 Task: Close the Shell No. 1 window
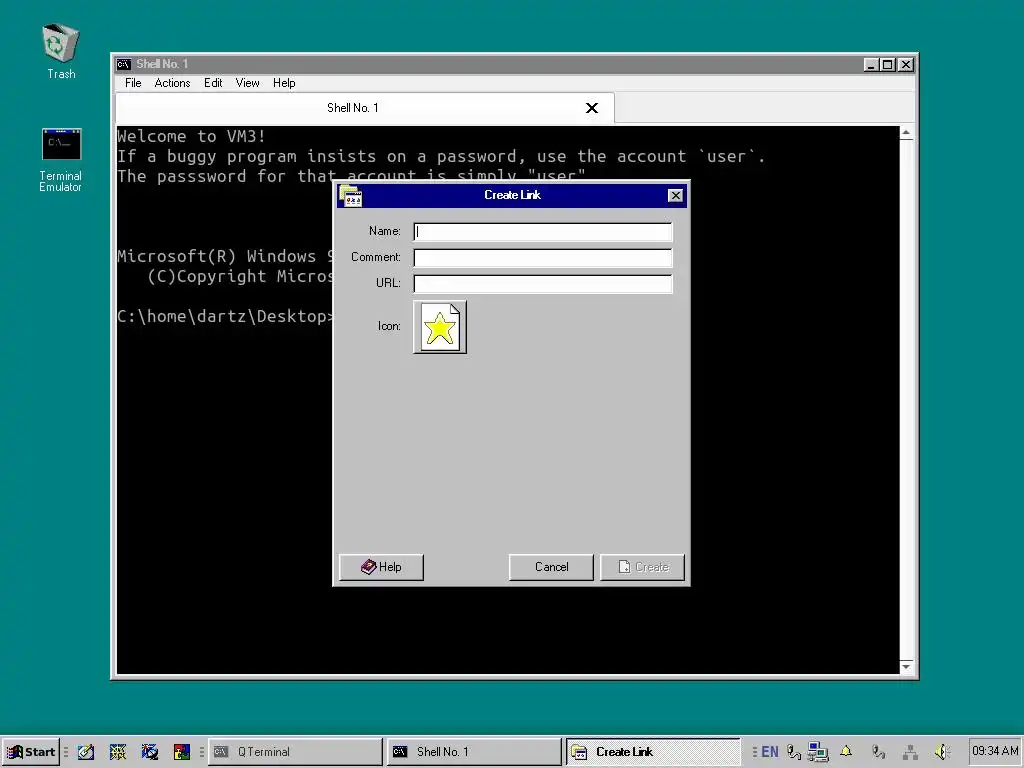906,65
